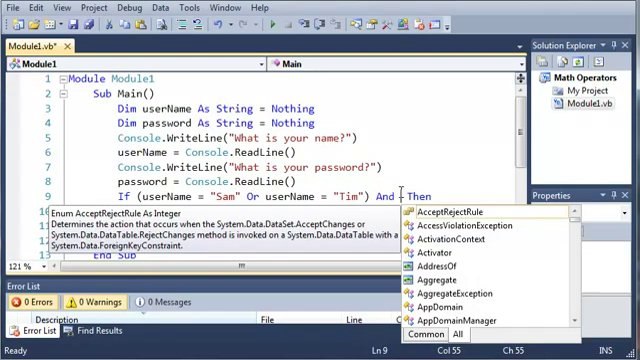Comment out the selected lines icon

[182, 24]
